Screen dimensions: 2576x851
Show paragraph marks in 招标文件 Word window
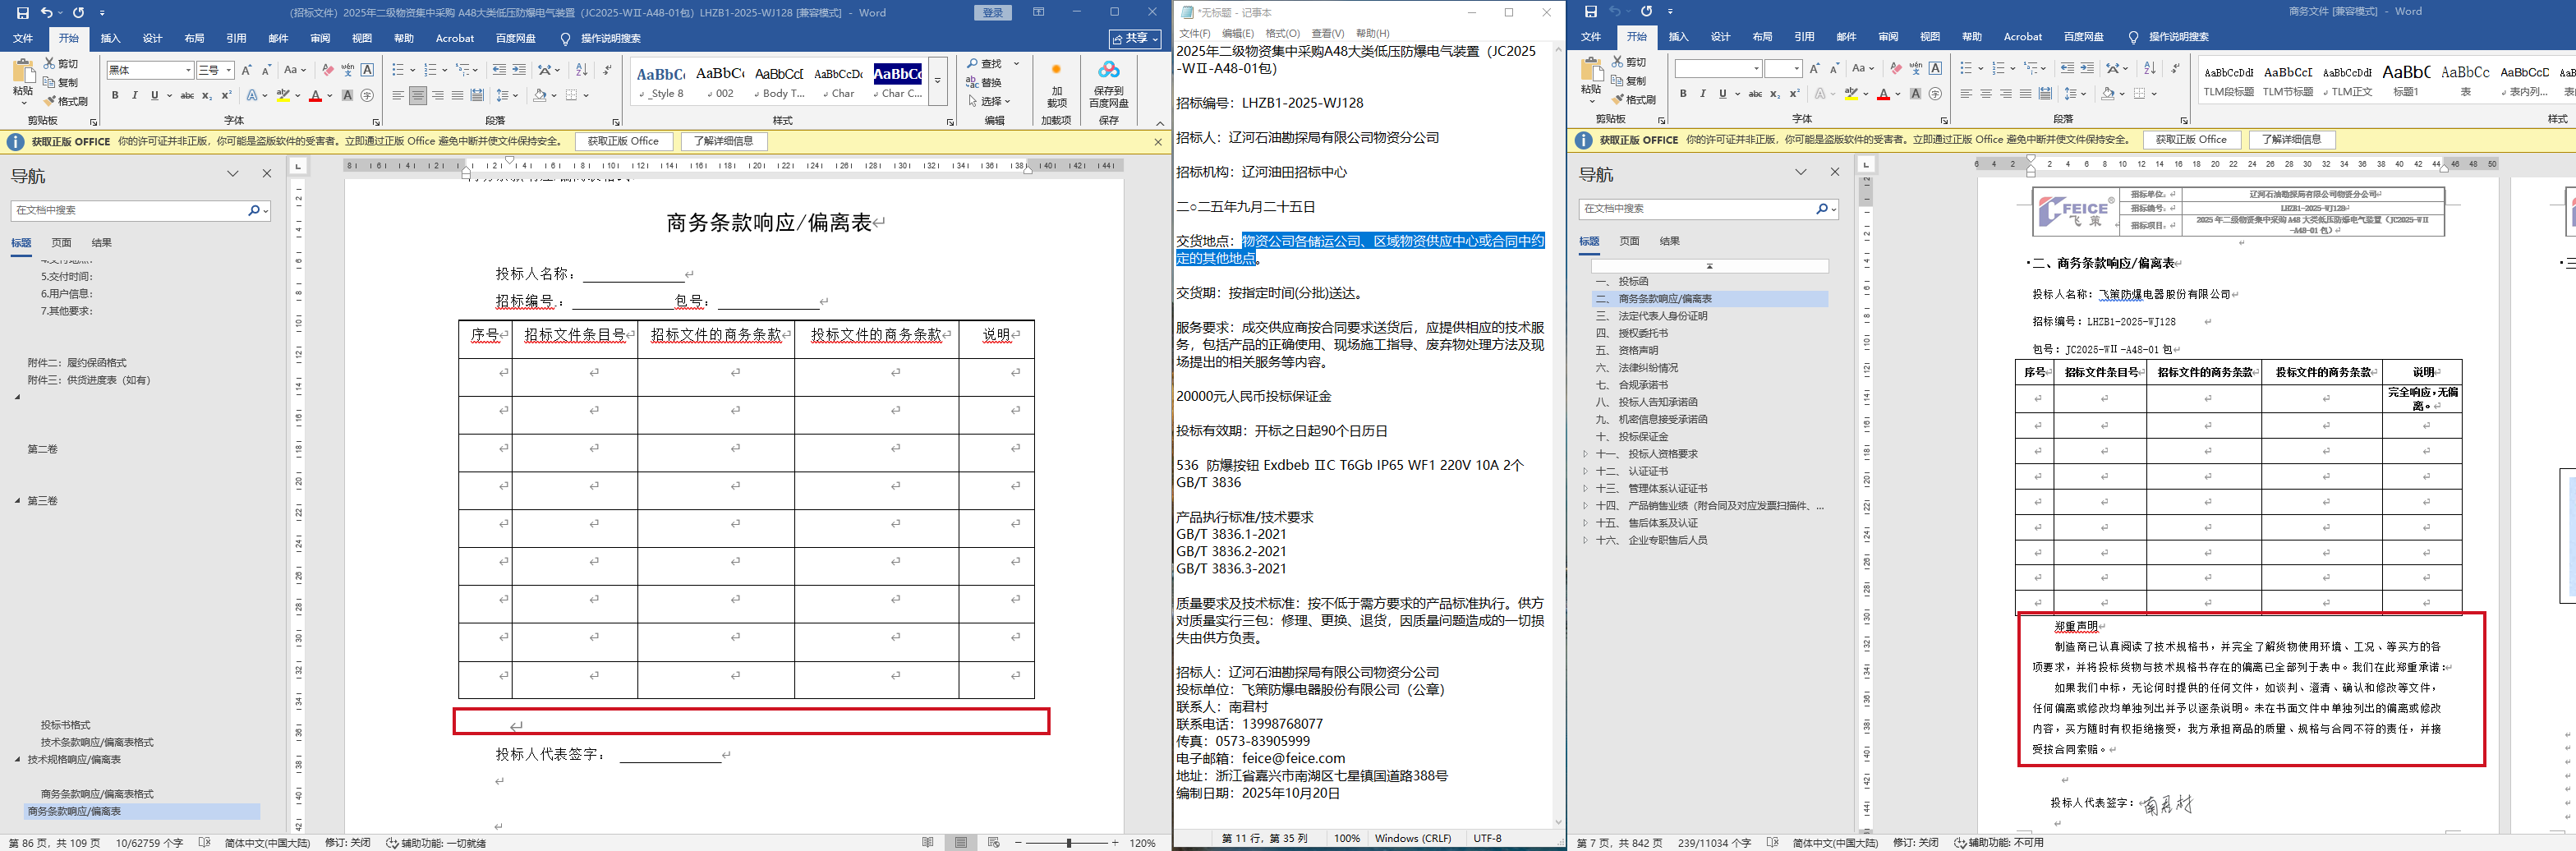[608, 70]
